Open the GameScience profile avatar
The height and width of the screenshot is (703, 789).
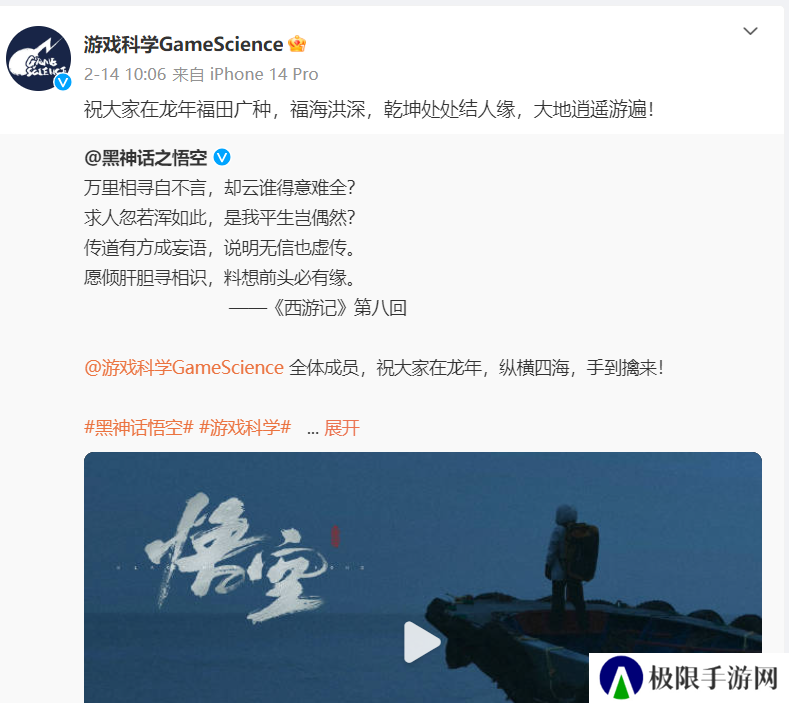(38, 58)
